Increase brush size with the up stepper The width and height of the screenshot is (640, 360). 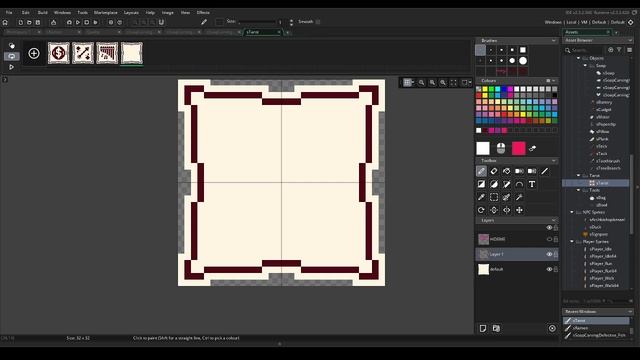tap(291, 20)
